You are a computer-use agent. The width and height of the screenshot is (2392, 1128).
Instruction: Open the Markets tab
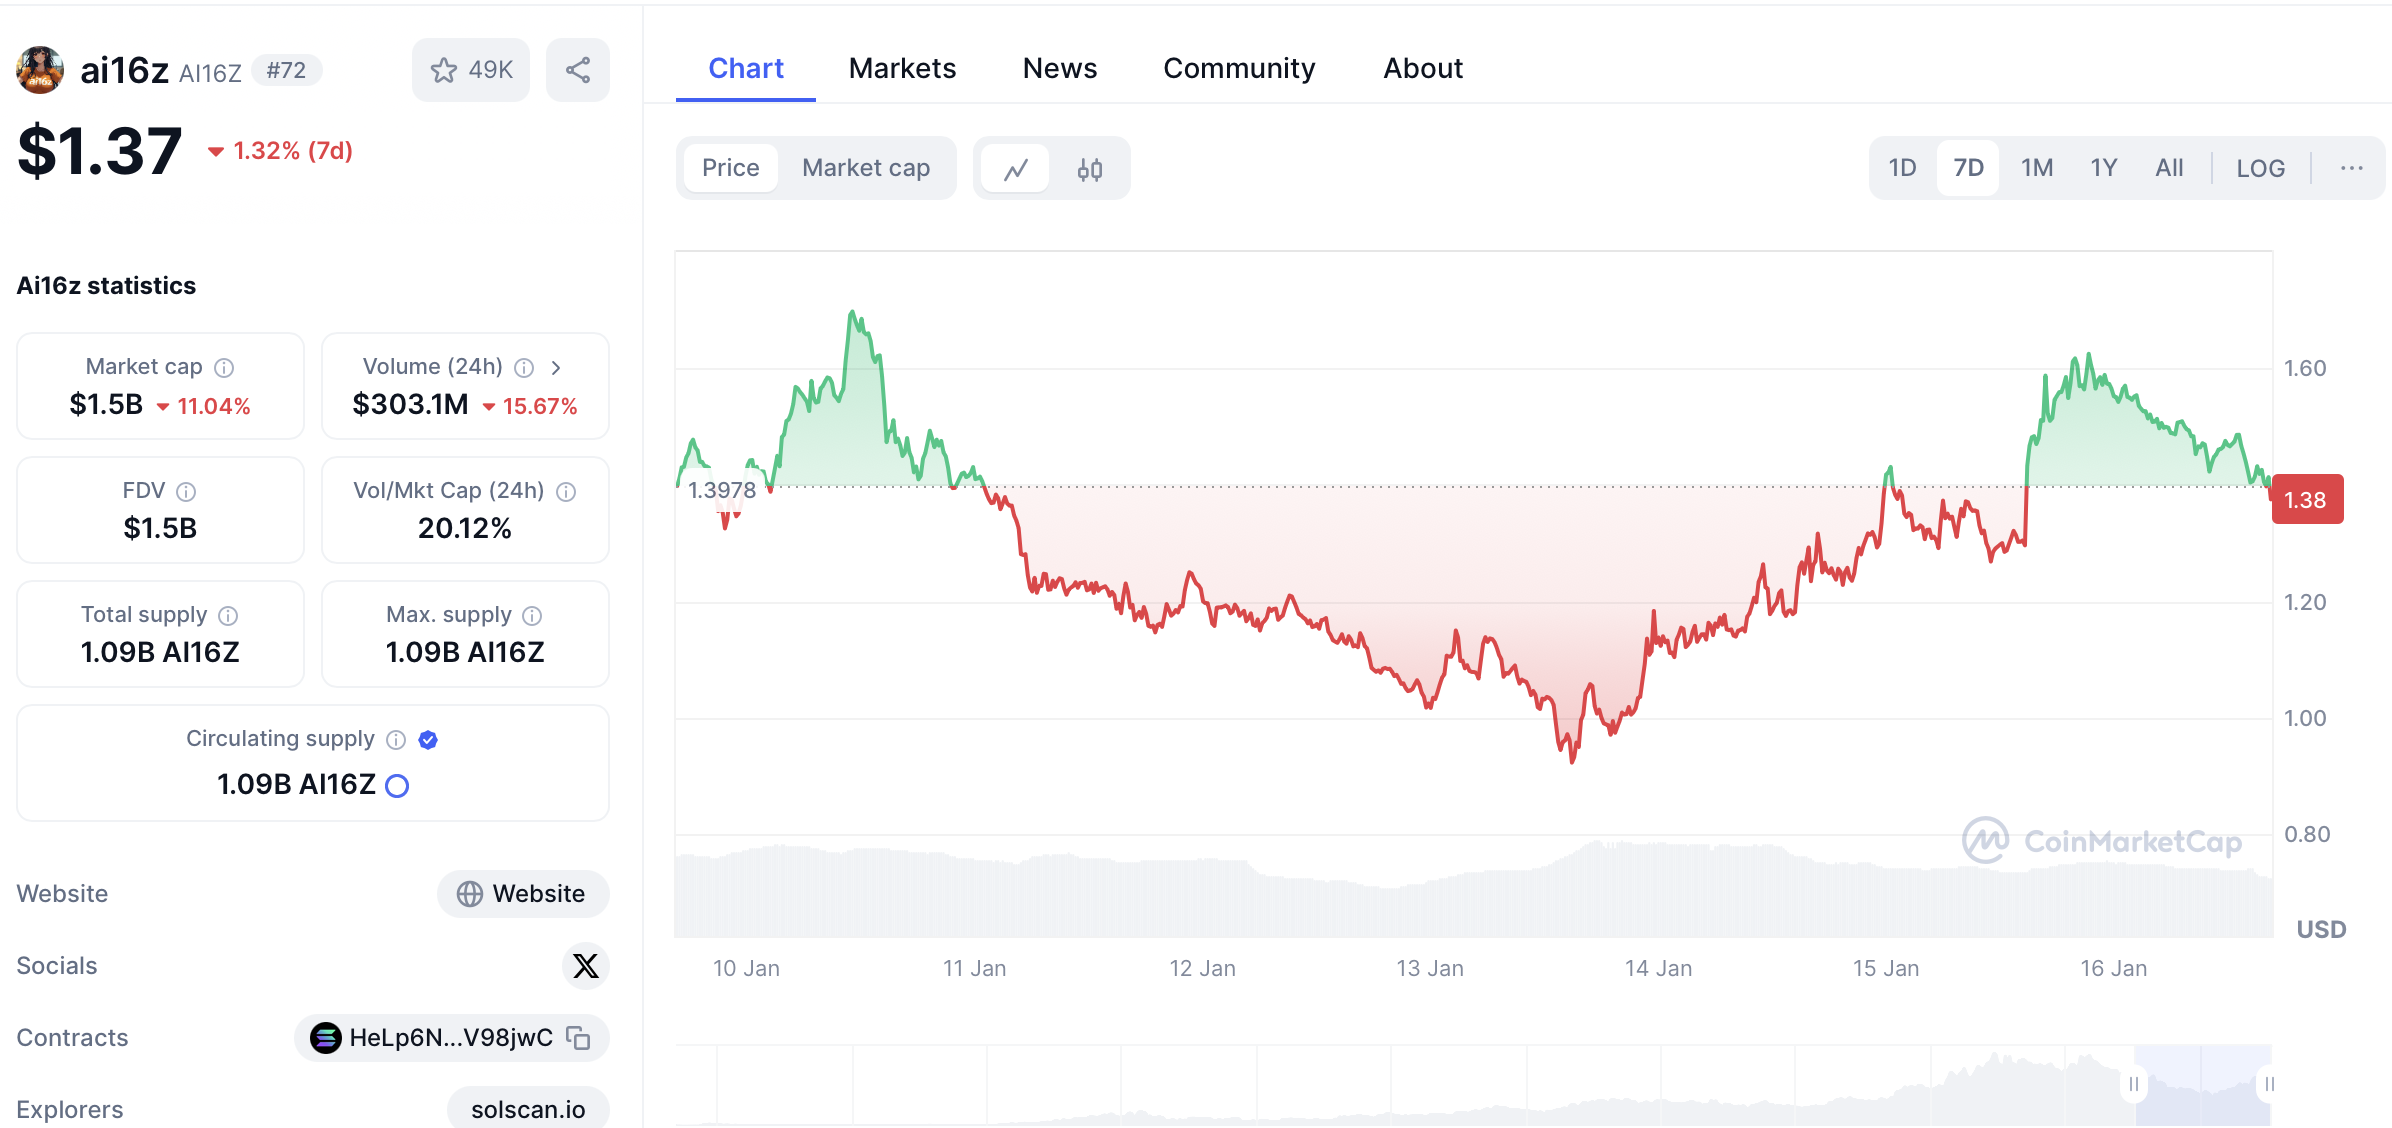902,68
